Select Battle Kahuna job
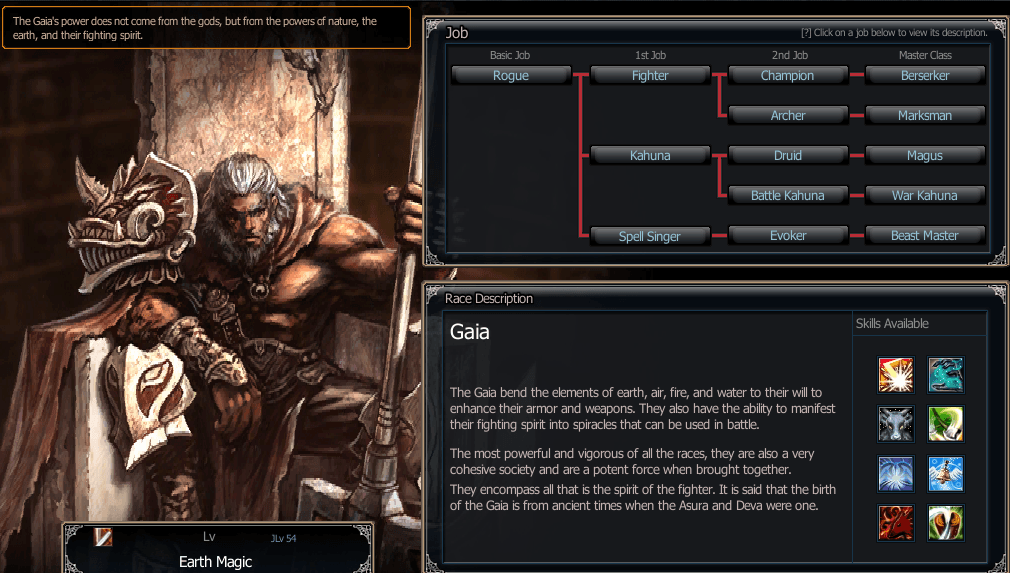The width and height of the screenshot is (1010, 573). point(788,195)
